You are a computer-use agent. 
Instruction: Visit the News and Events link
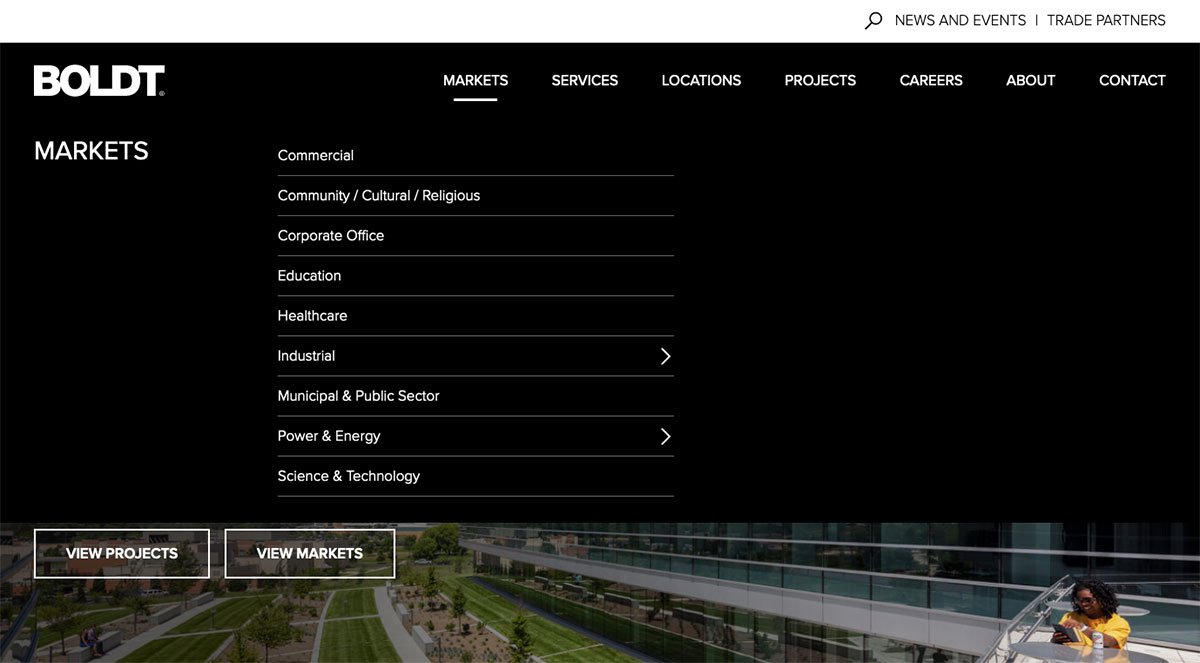pos(960,20)
